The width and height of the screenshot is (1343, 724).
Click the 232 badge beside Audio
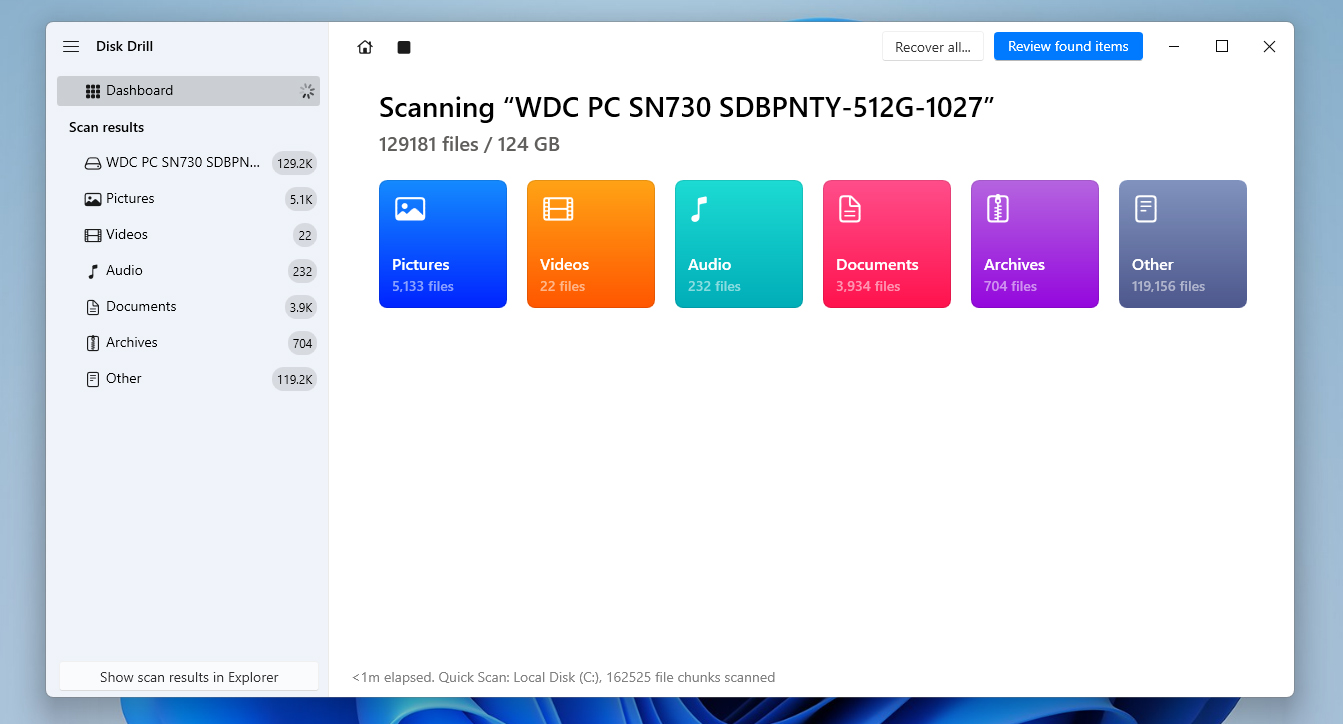(303, 271)
